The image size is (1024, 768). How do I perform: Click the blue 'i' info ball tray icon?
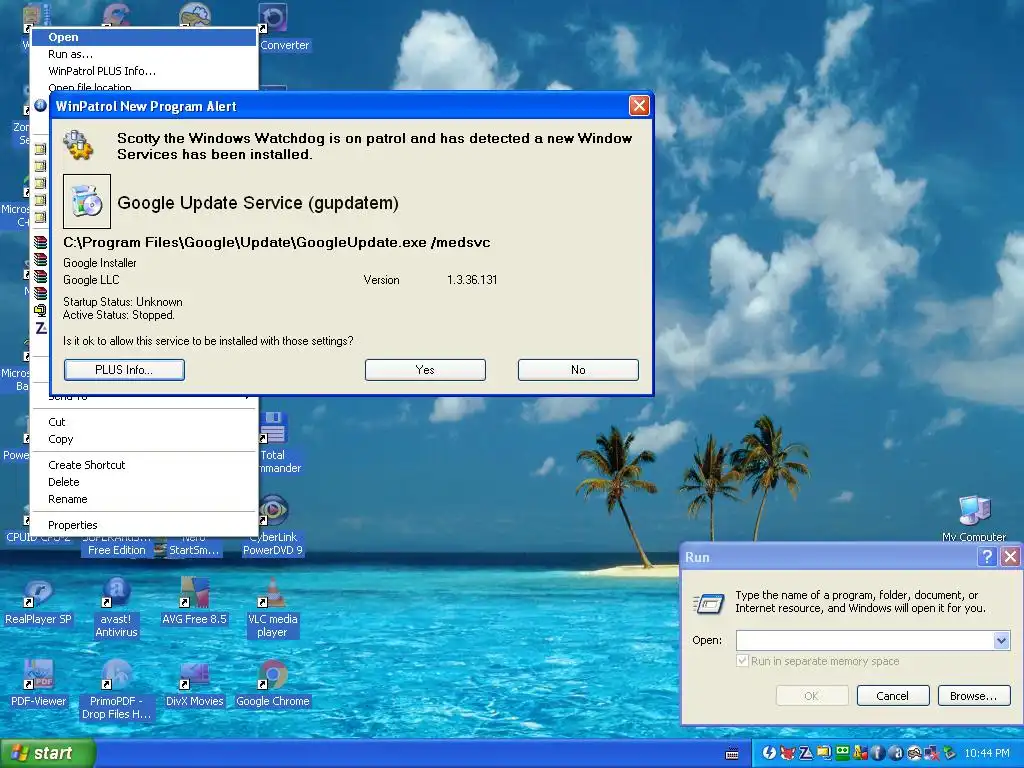(878, 753)
